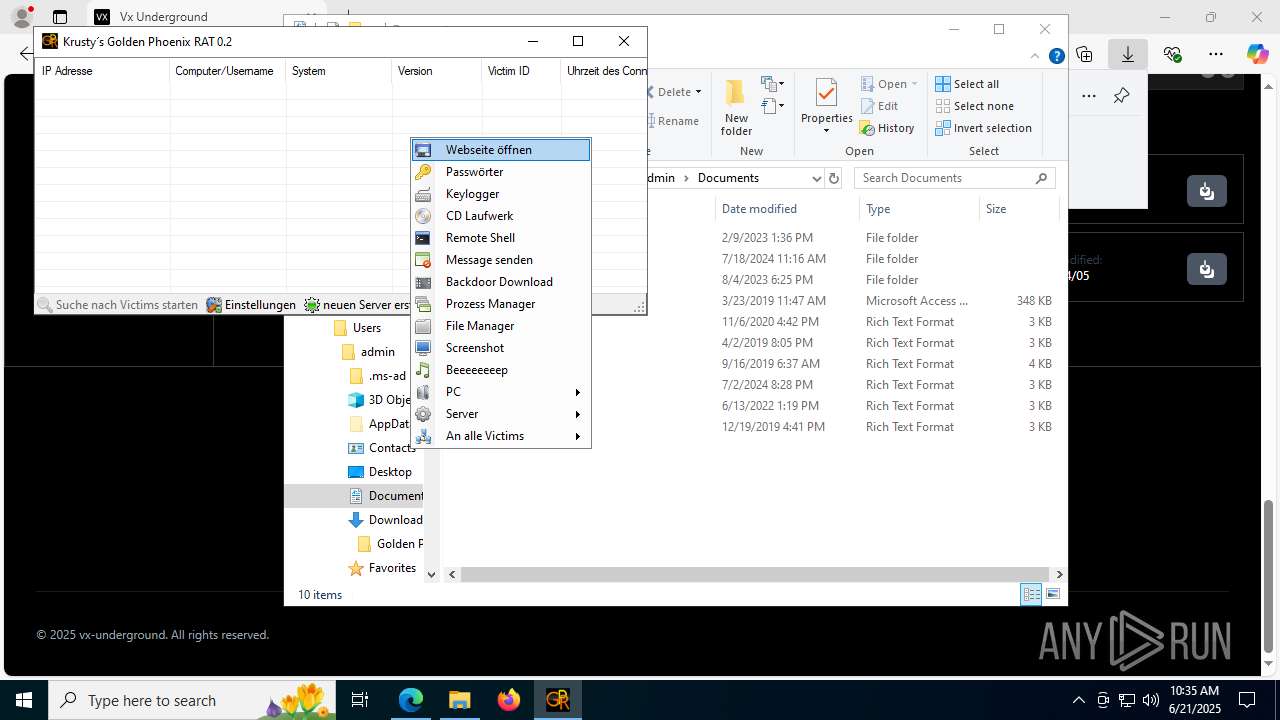This screenshot has height=720, width=1280.
Task: Click the CD Laufwerk disc icon
Action: pyautogui.click(x=423, y=216)
